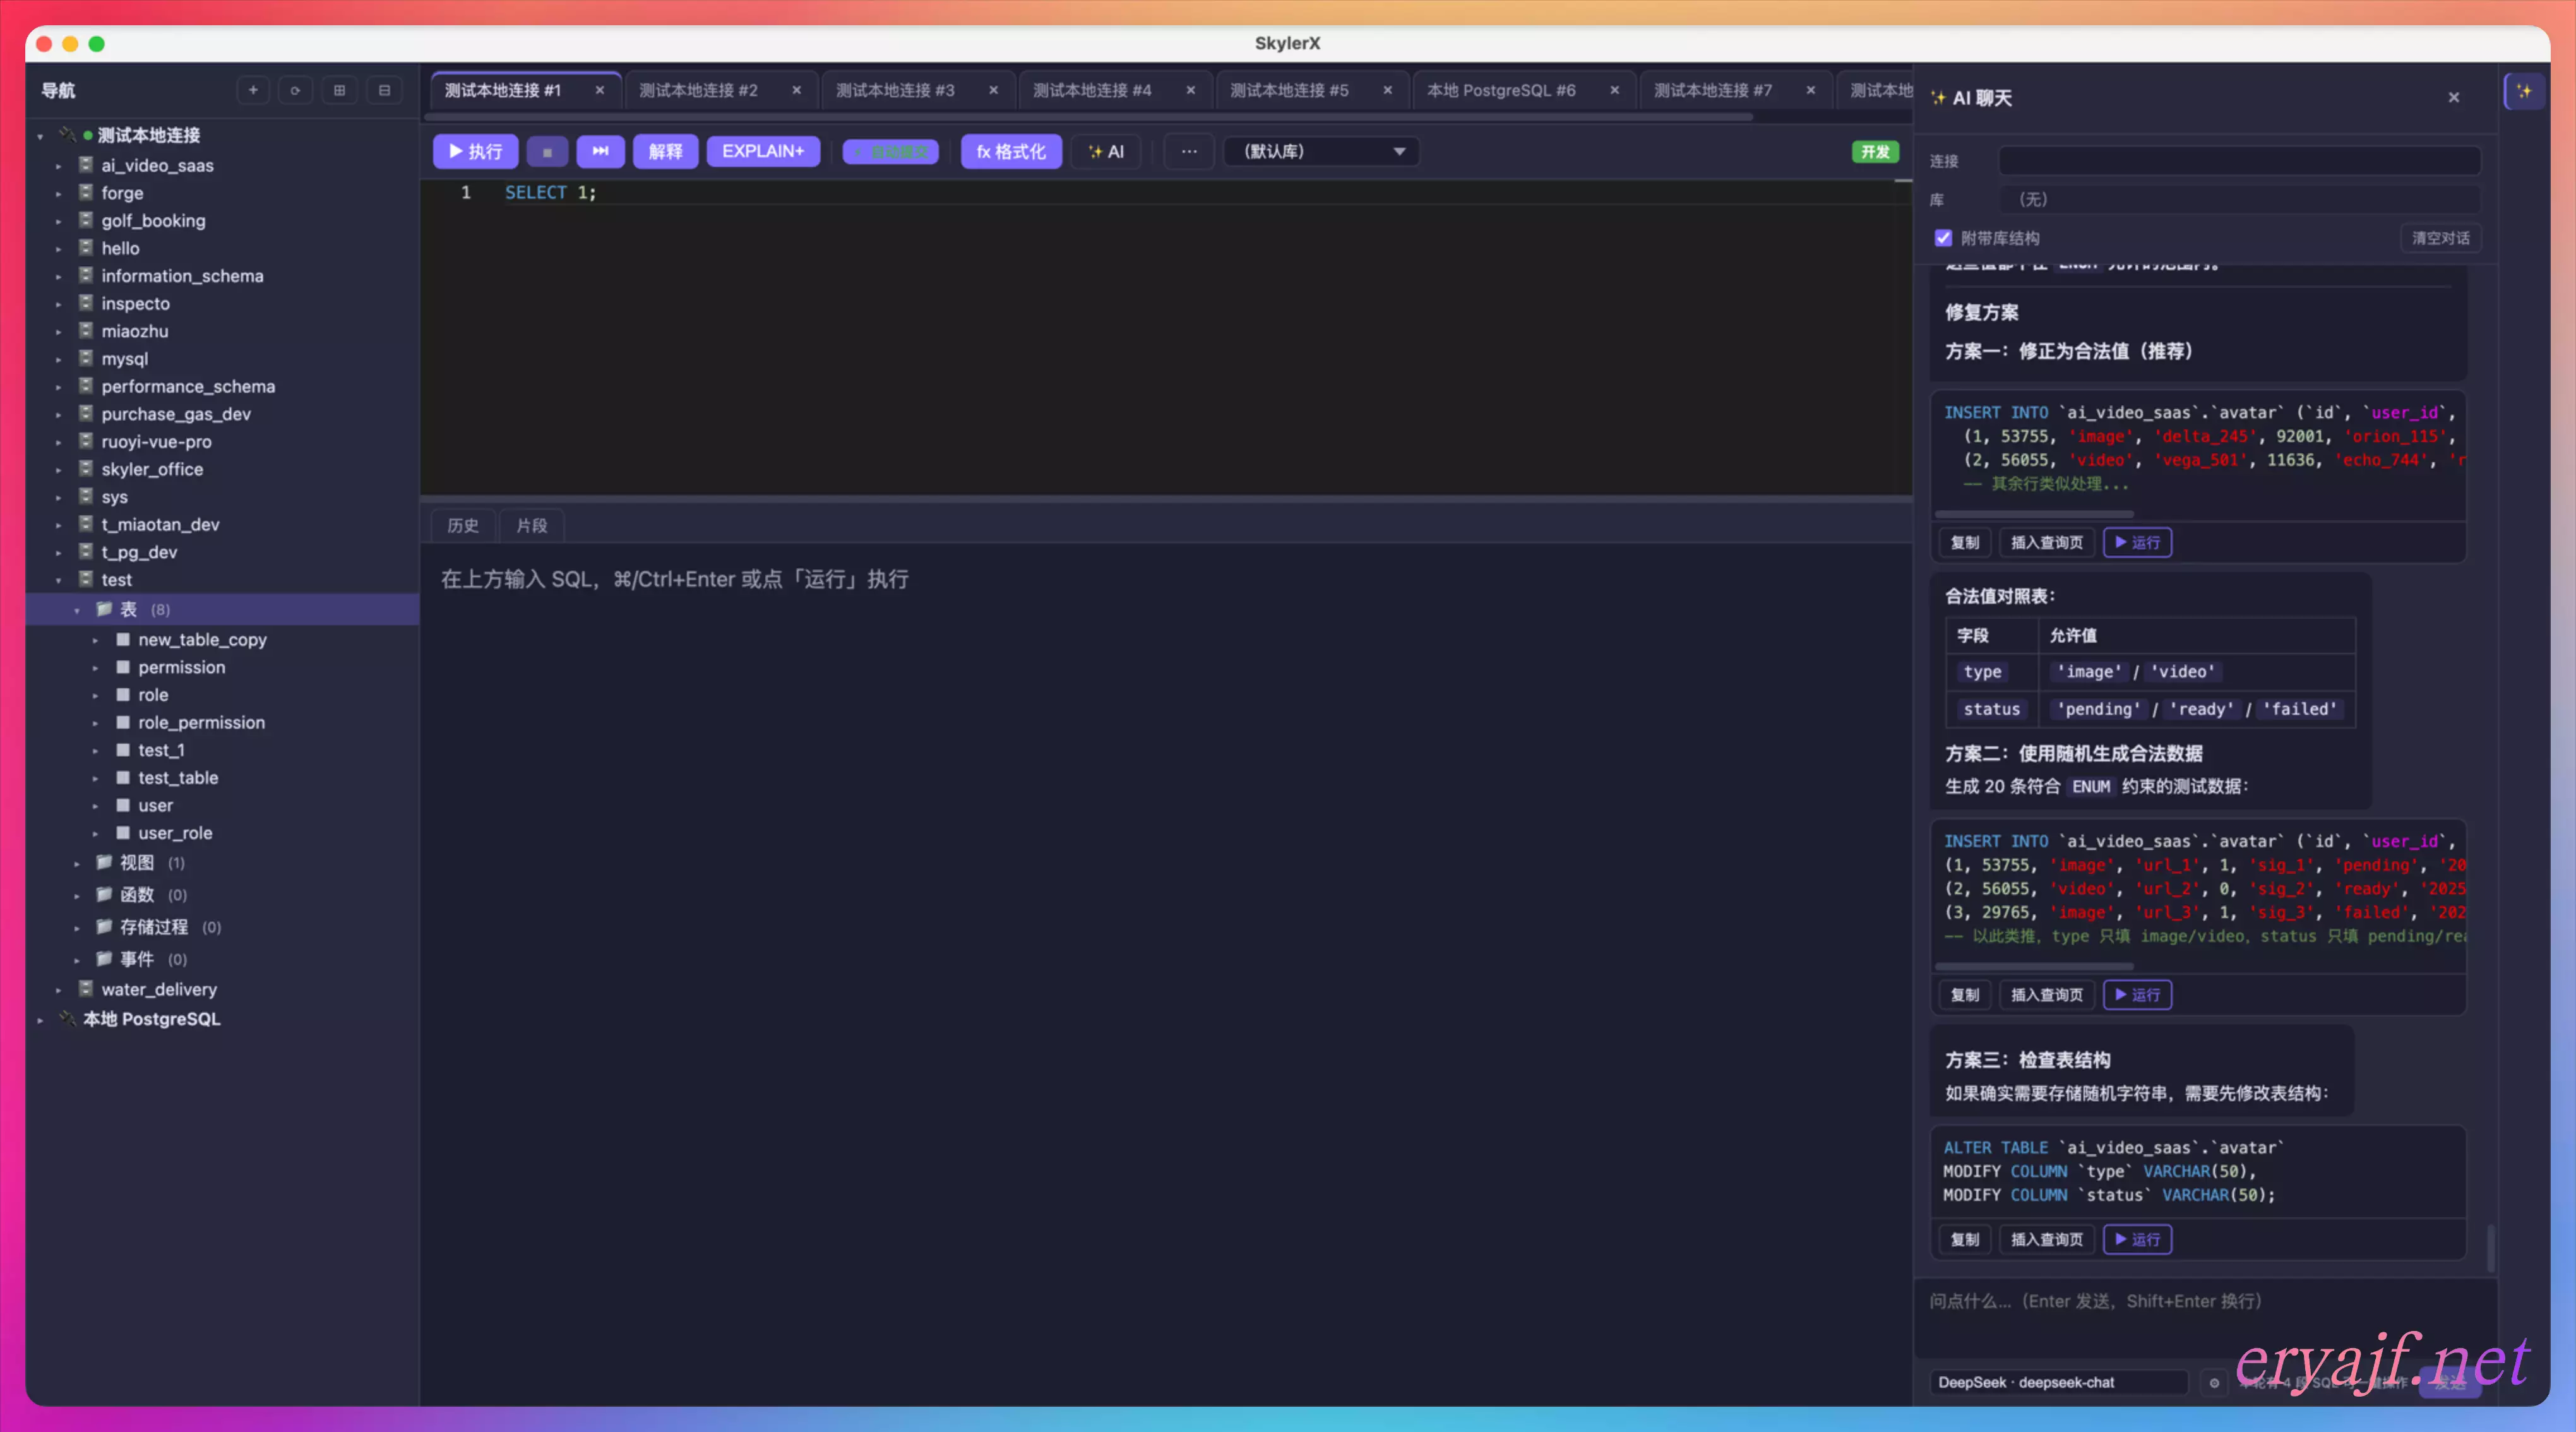Expand the 本地 PostgreSQL connection node
Image resolution: width=2576 pixels, height=1432 pixels.
pyautogui.click(x=40, y=1019)
